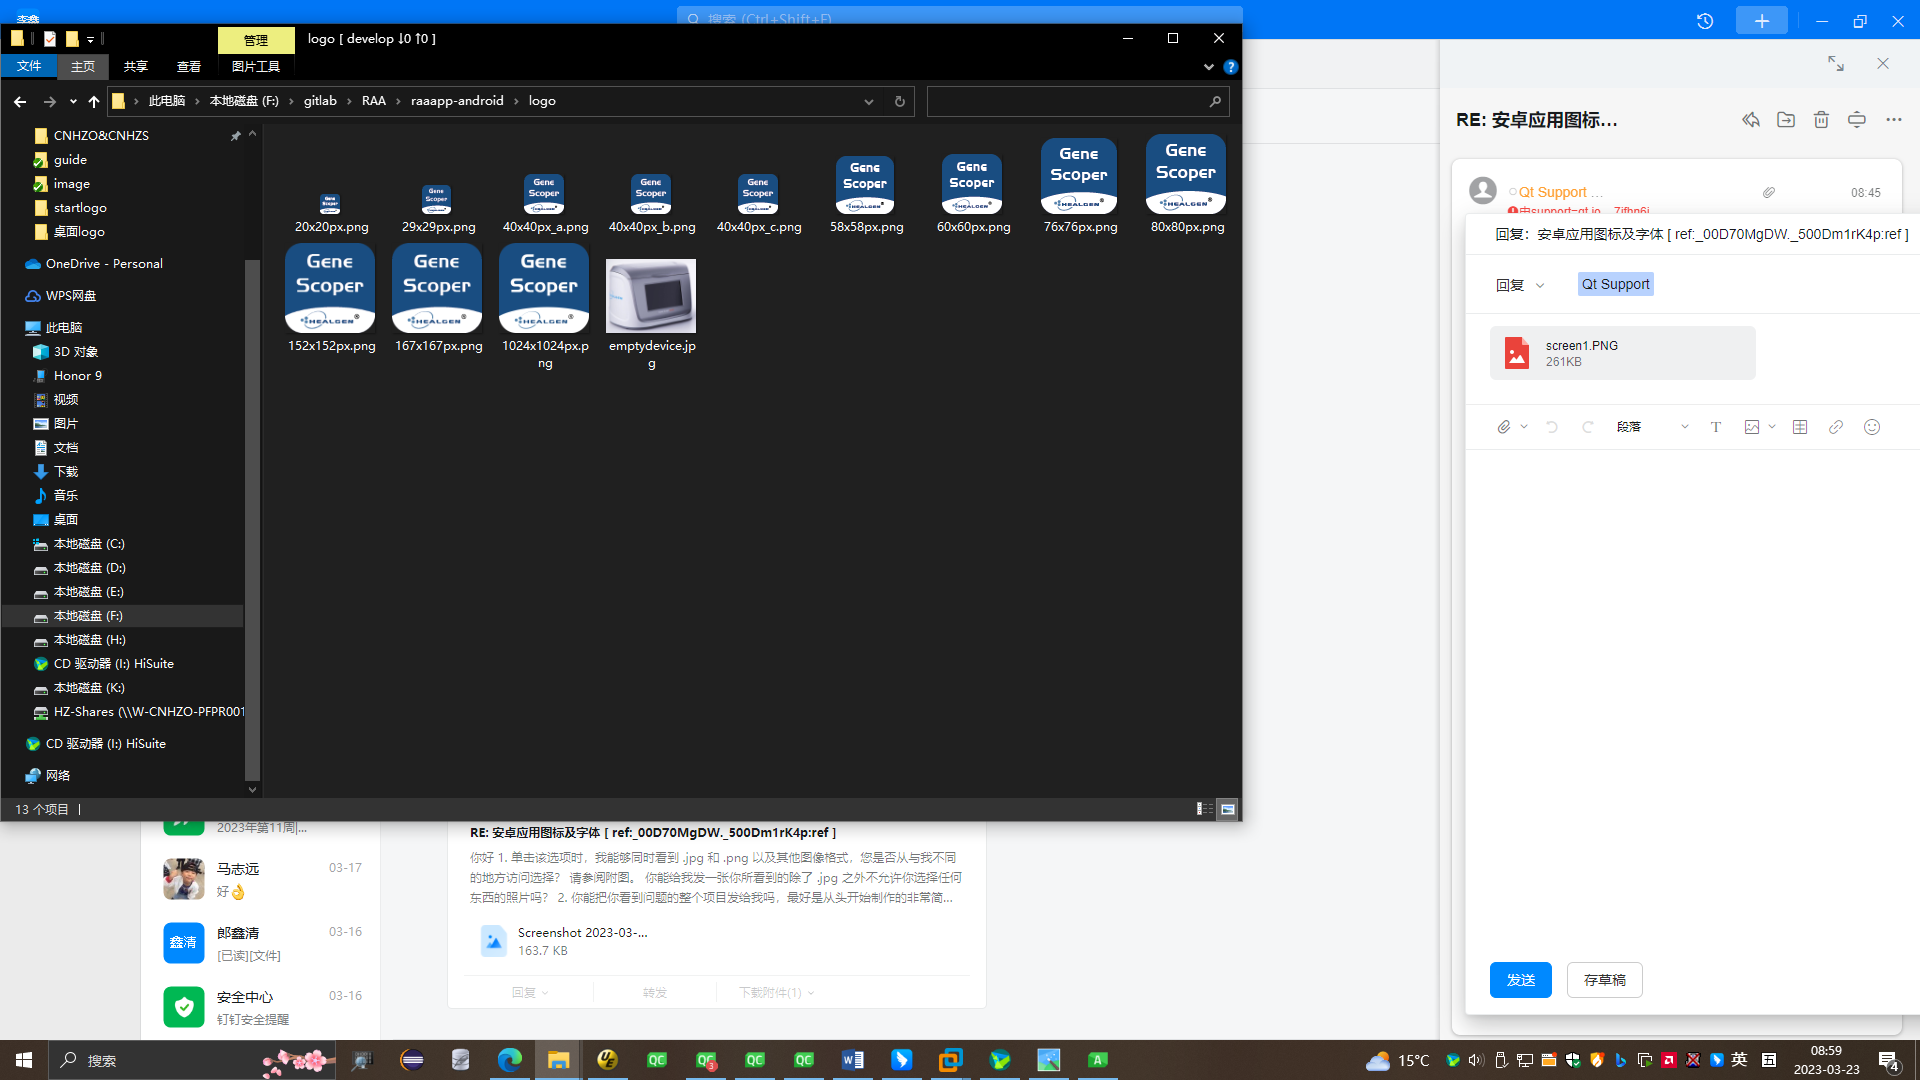Open the attachment dropdown arrow in compose toolbar
Screen dimensions: 1920x1080
point(1524,427)
